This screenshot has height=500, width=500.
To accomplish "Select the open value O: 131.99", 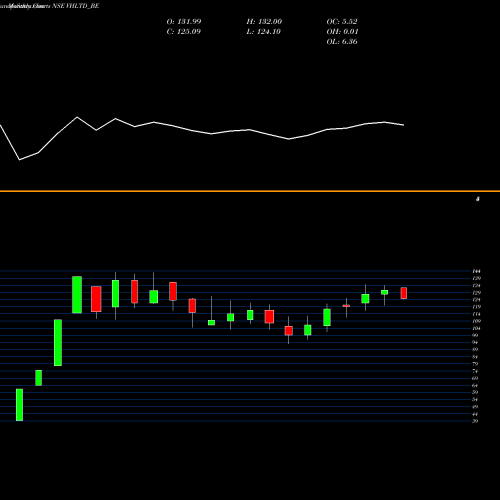I will tap(184, 22).
